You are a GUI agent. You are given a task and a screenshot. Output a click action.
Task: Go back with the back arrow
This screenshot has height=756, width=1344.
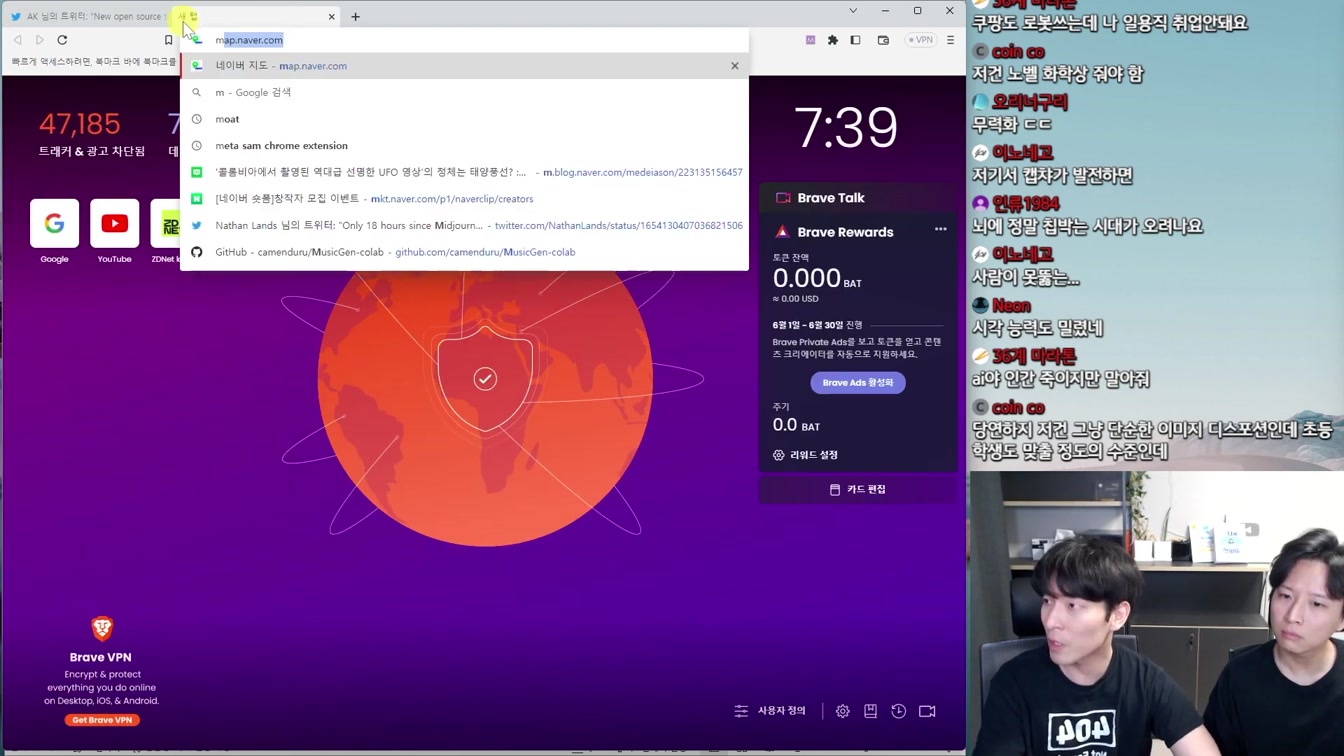click(x=18, y=40)
